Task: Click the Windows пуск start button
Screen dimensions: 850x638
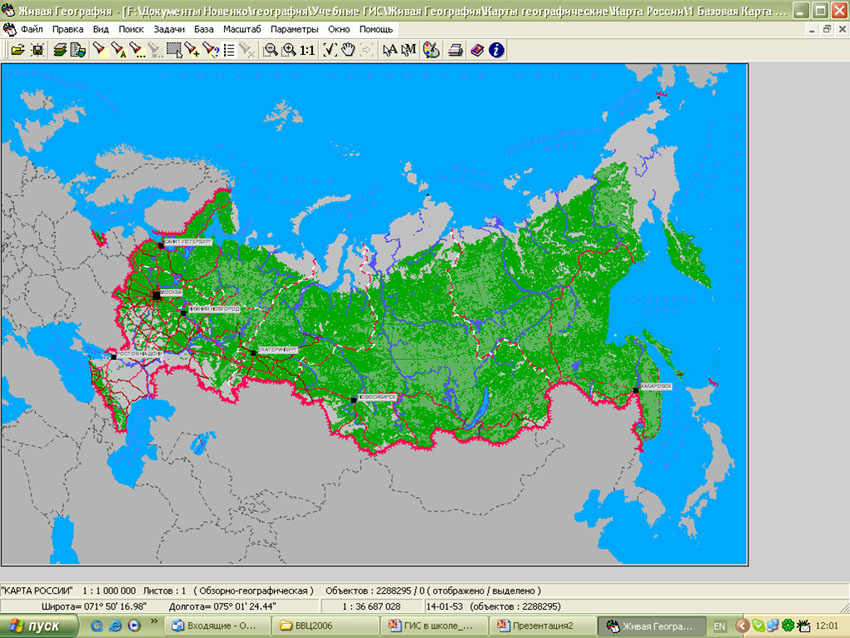Action: point(38,626)
